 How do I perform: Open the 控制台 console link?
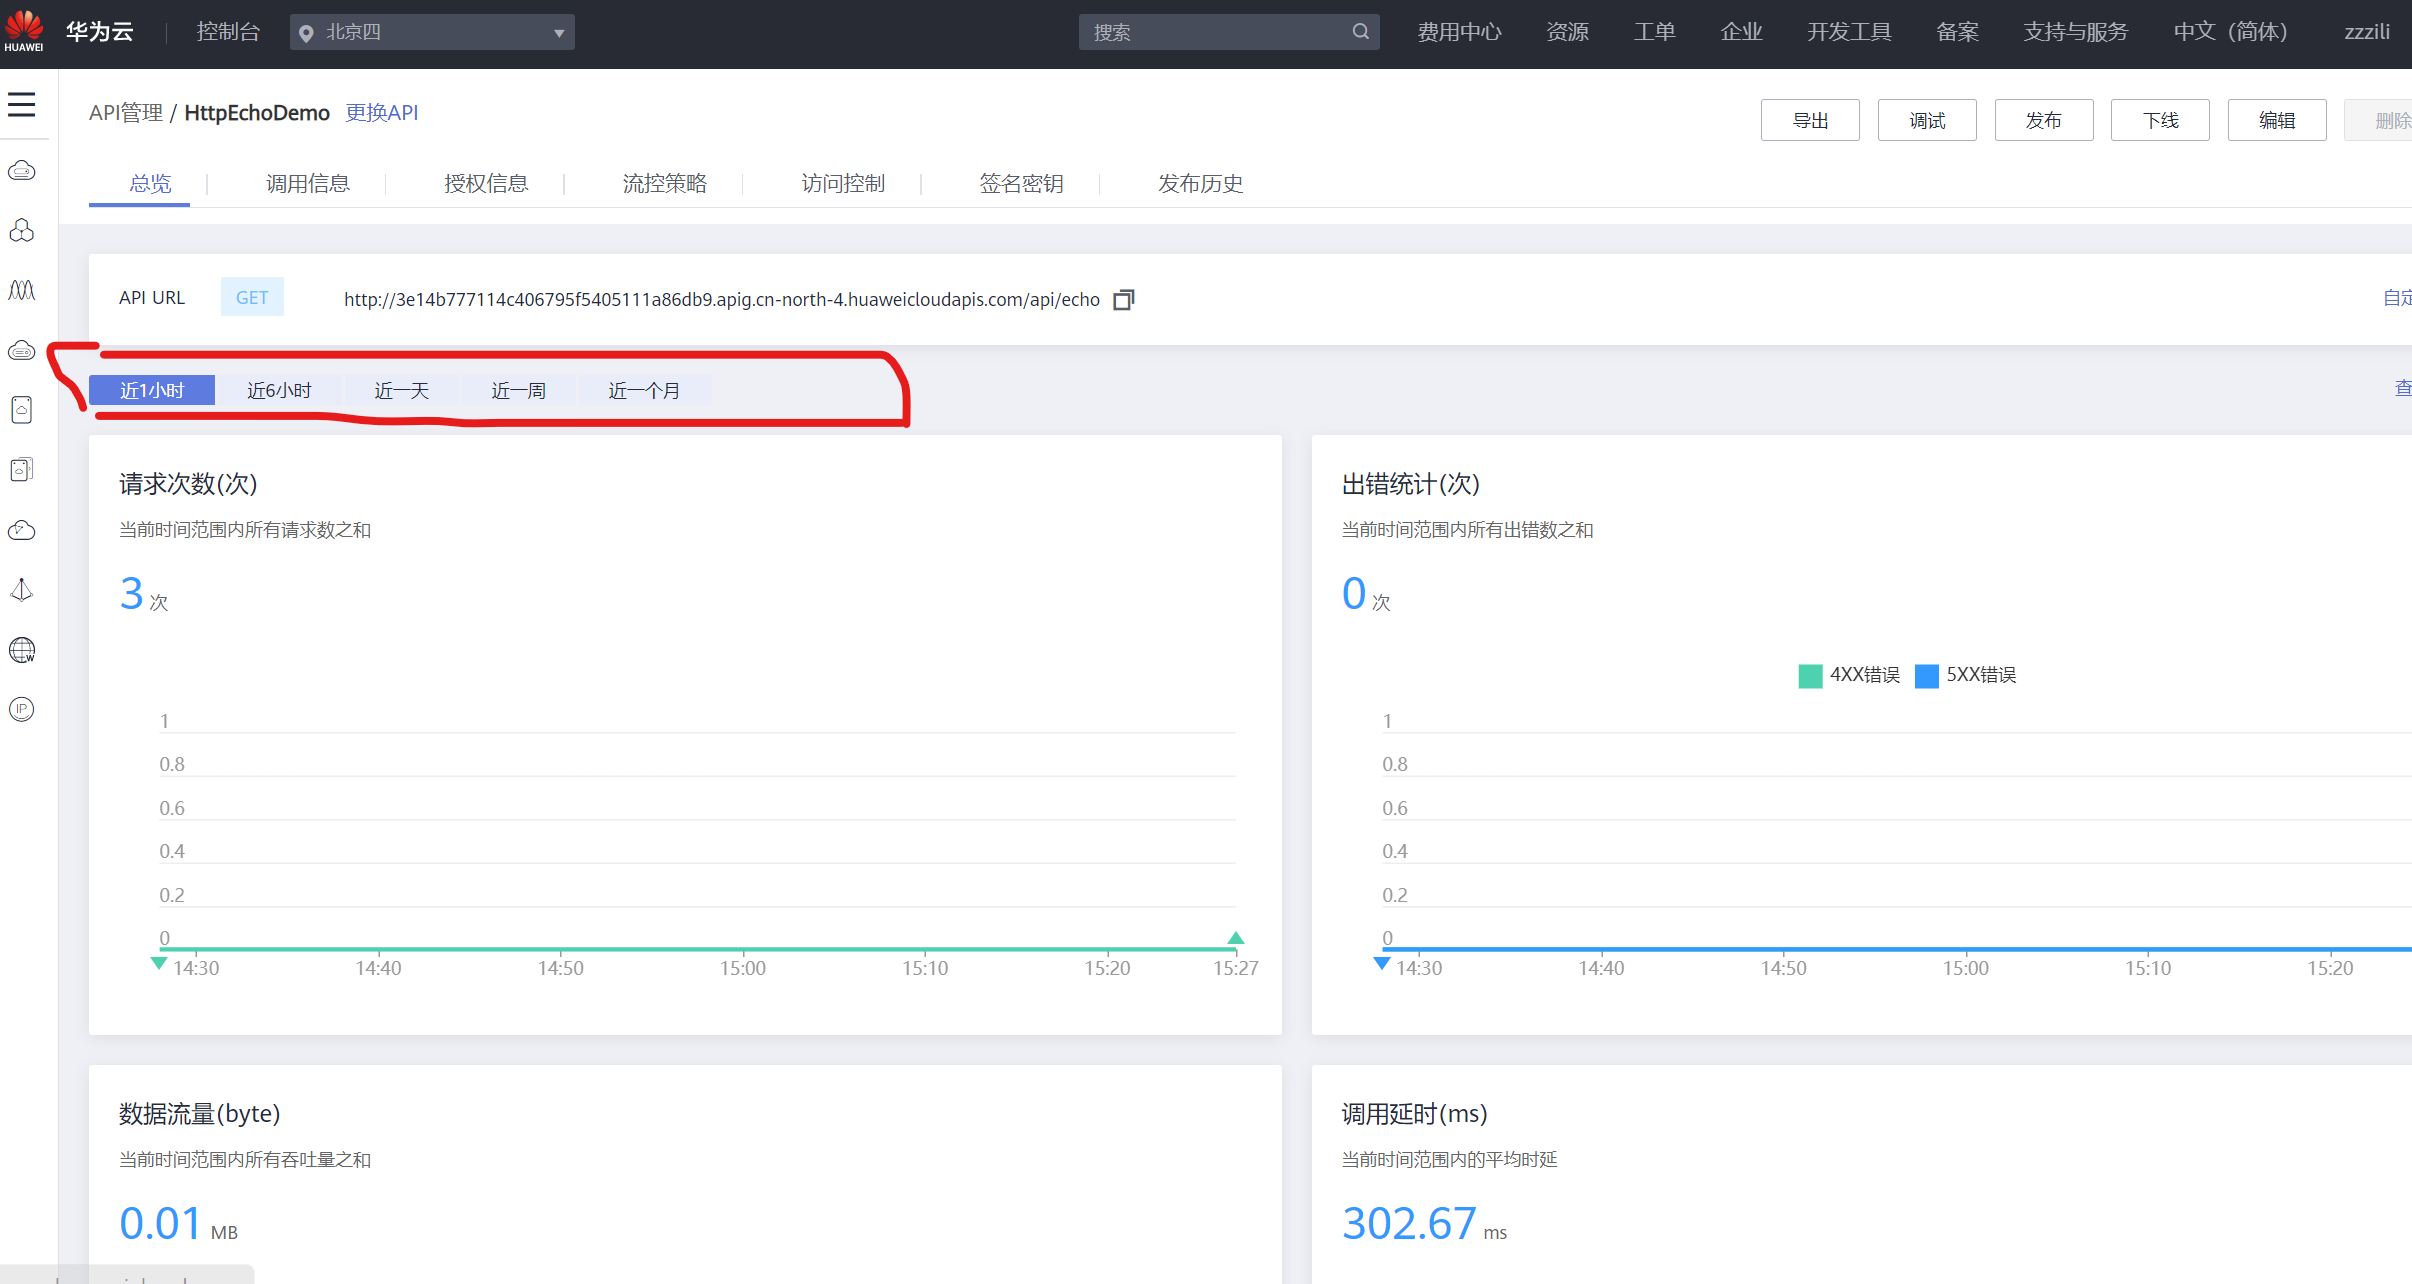coord(228,32)
